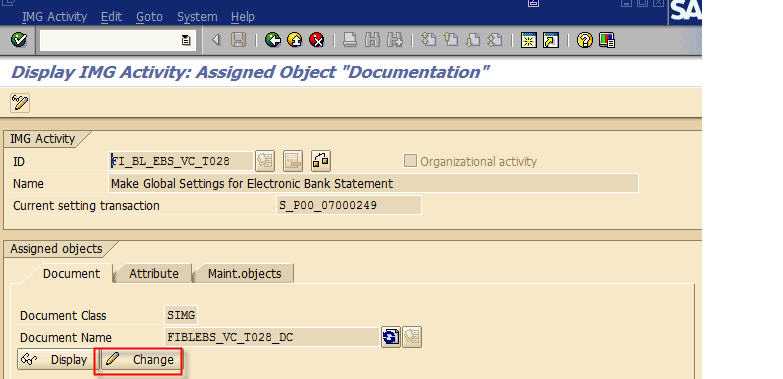Go back with the green Back arrow
783x379 pixels.
tap(273, 40)
